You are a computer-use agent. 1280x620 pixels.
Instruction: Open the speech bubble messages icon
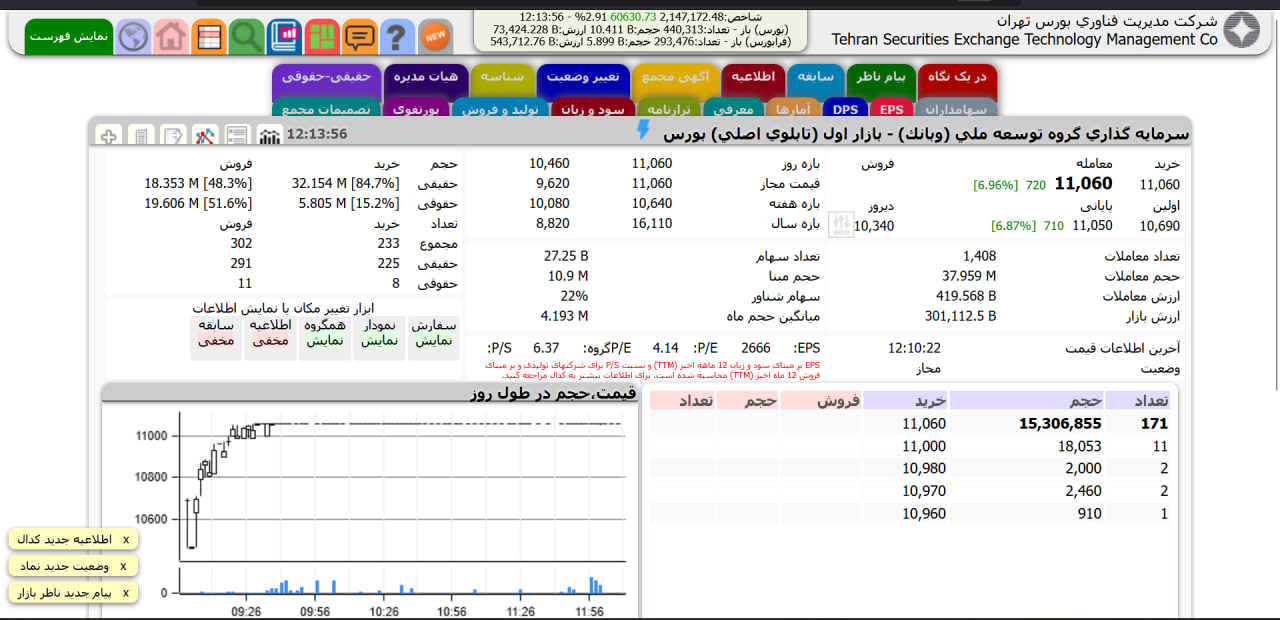coord(360,37)
